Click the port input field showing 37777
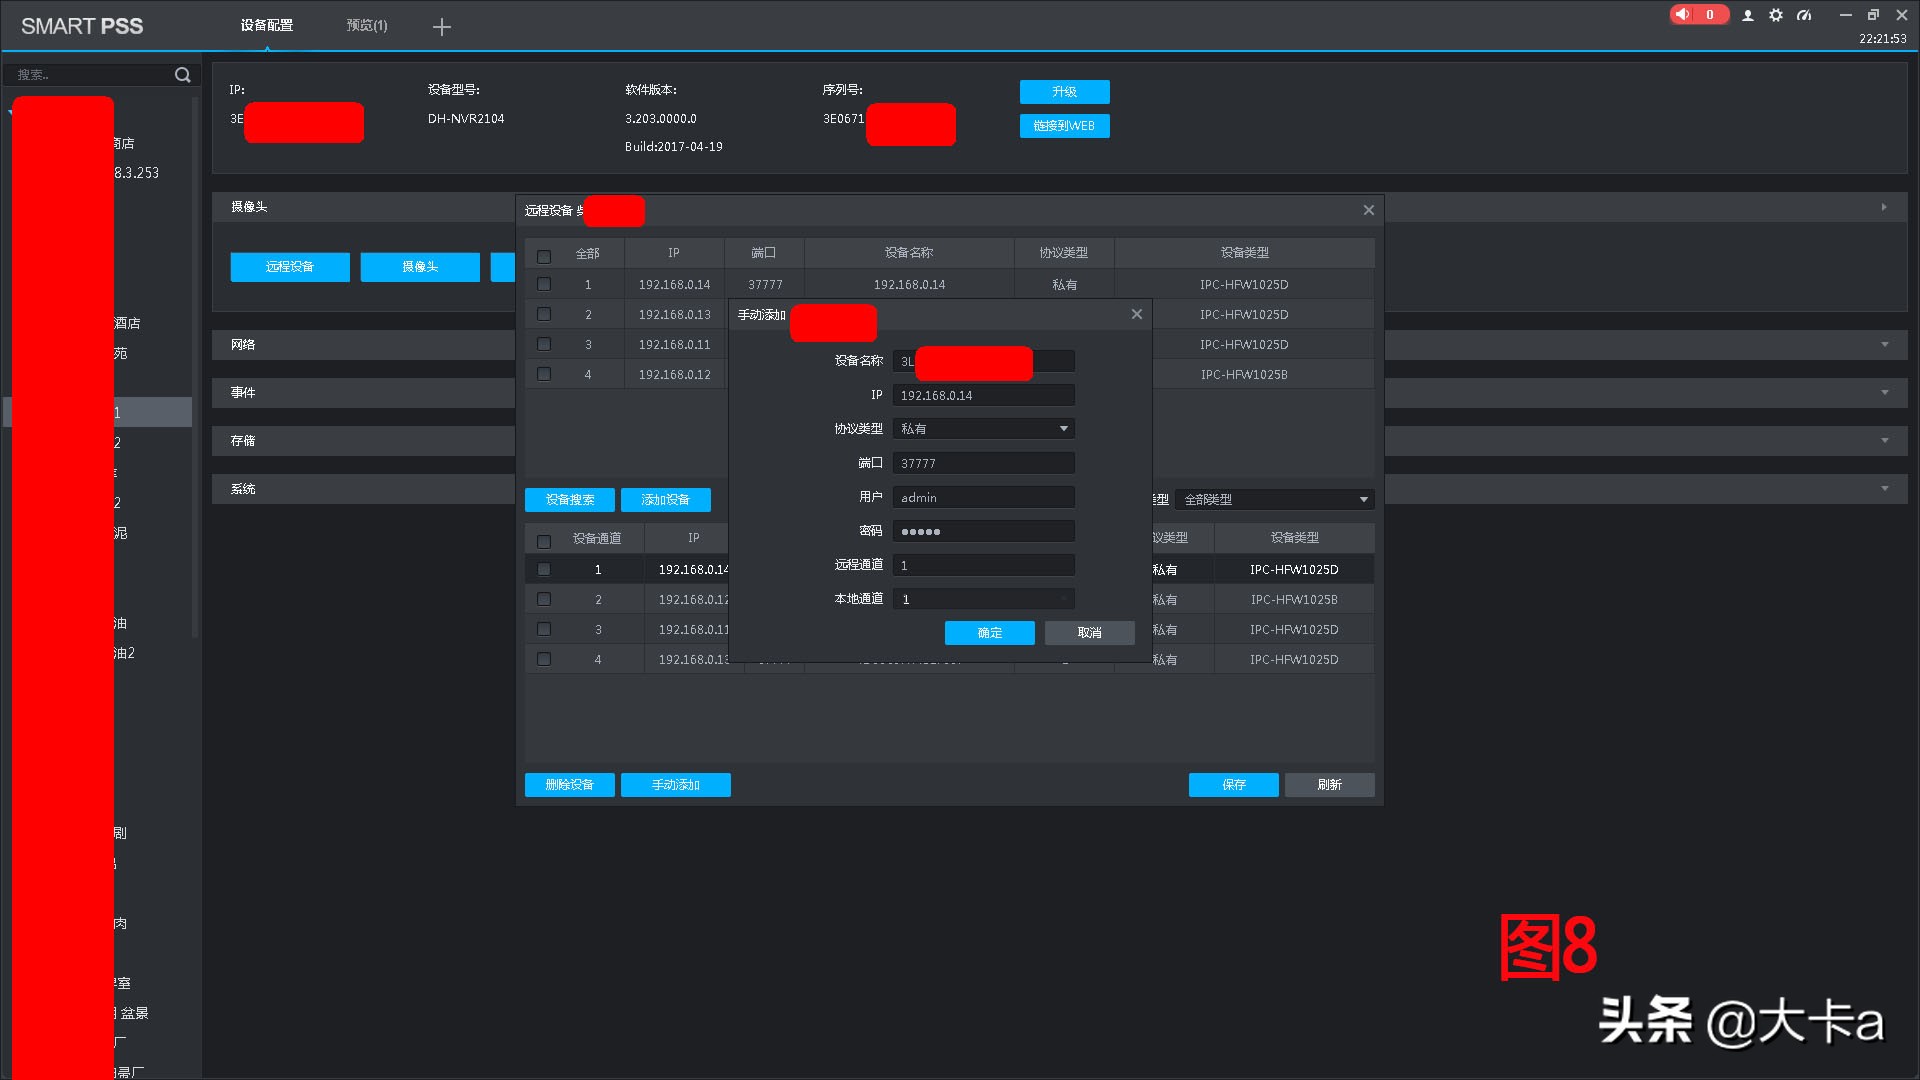This screenshot has height=1080, width=1920. pos(983,463)
